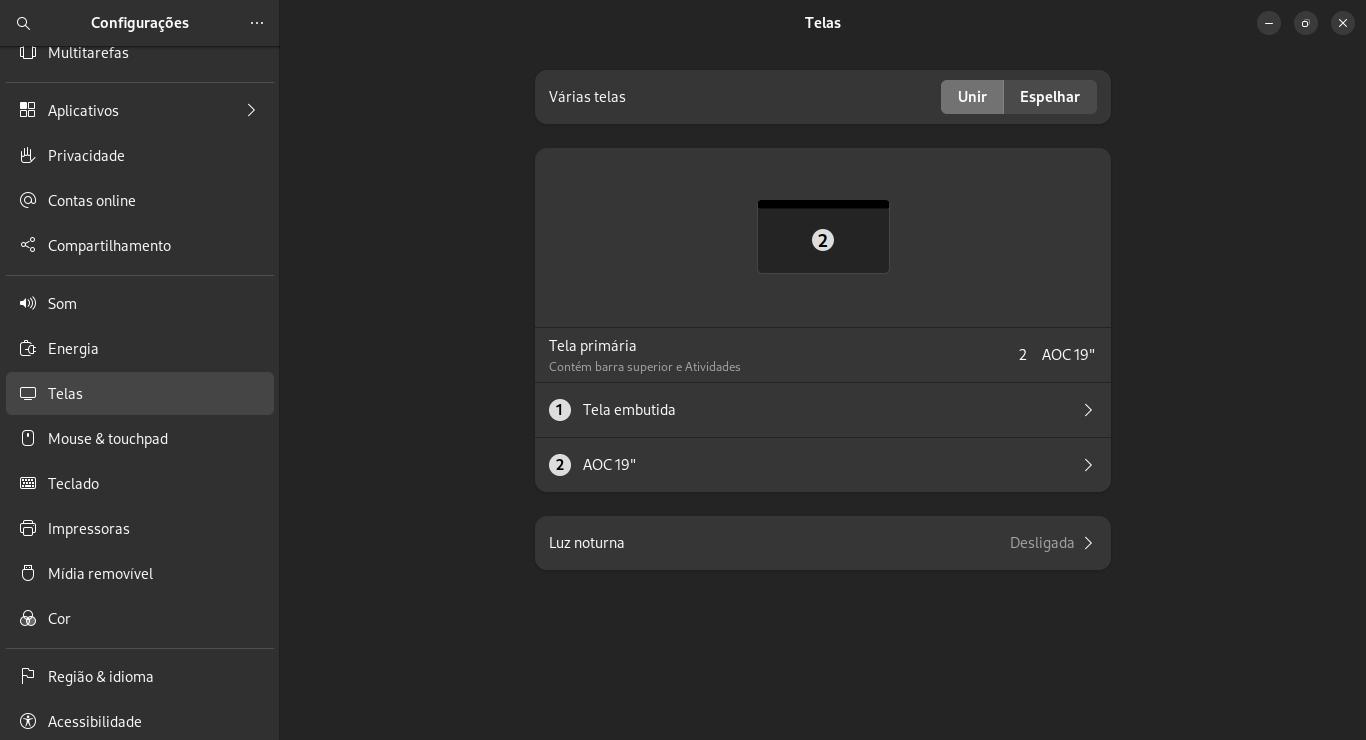Open Luz noturna settings
This screenshot has width=1366, height=740.
823,543
